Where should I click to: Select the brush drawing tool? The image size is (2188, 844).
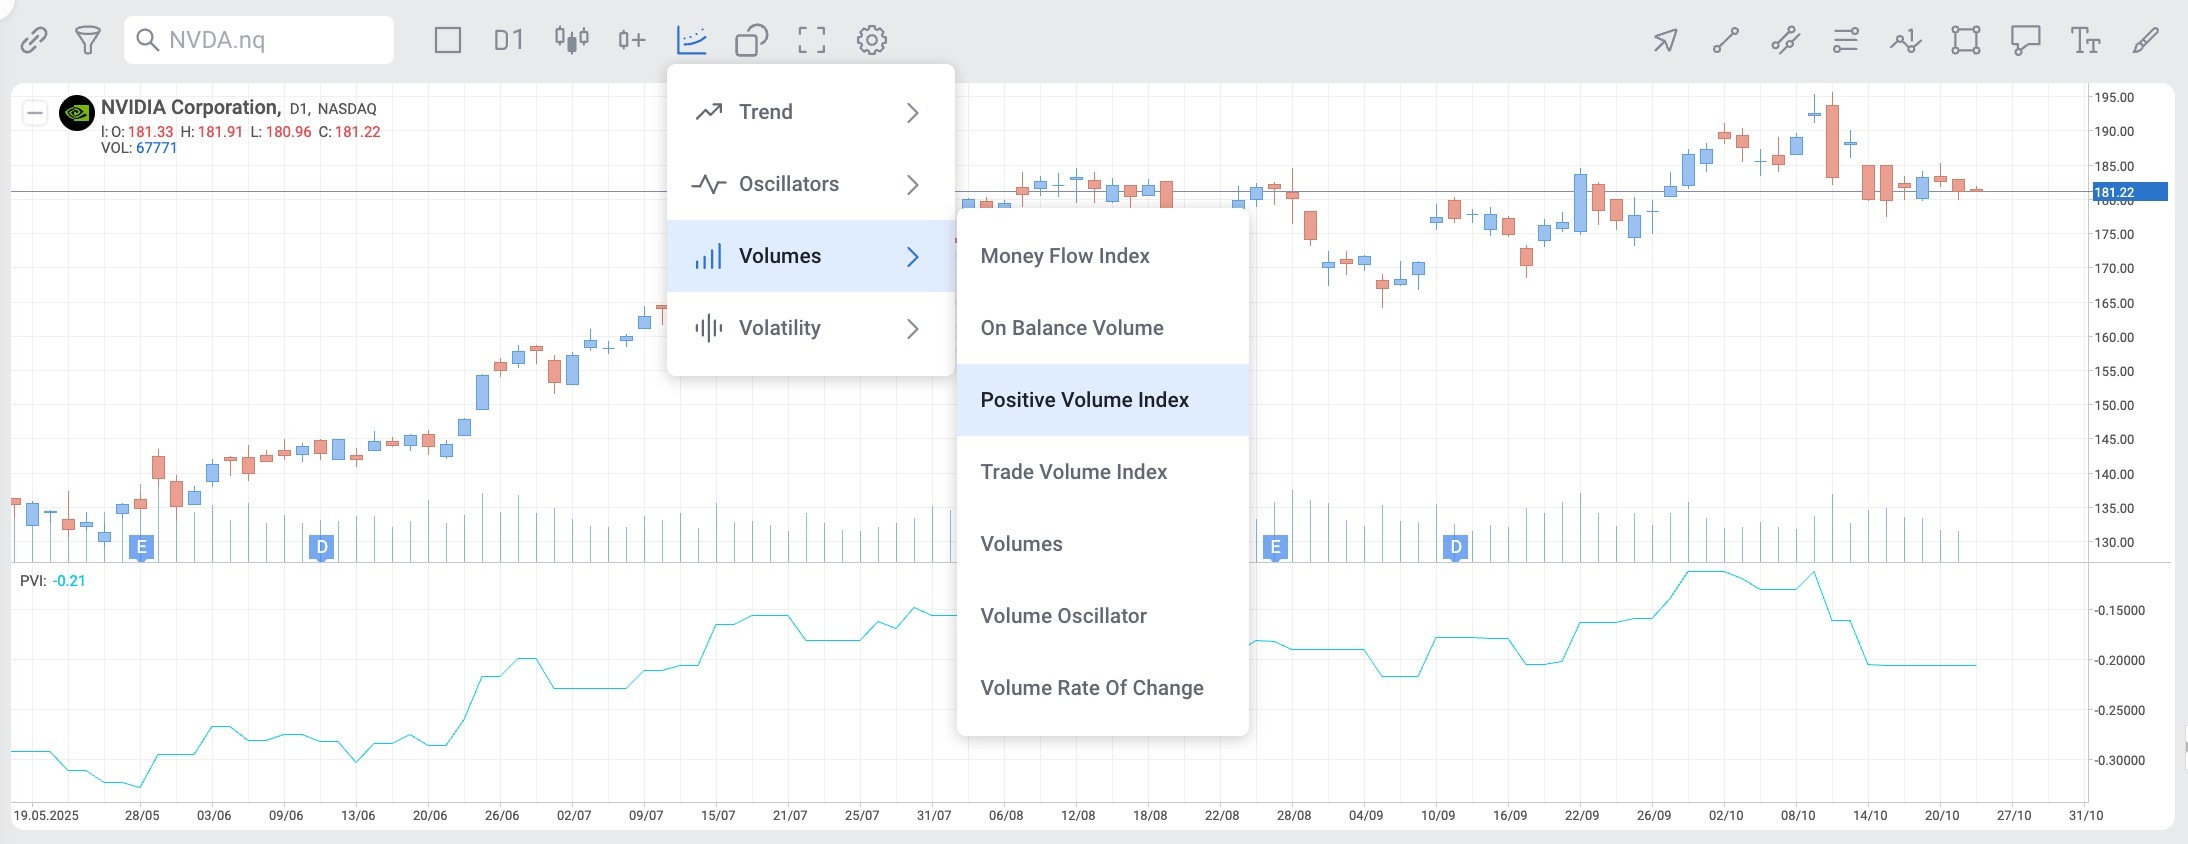click(2145, 40)
